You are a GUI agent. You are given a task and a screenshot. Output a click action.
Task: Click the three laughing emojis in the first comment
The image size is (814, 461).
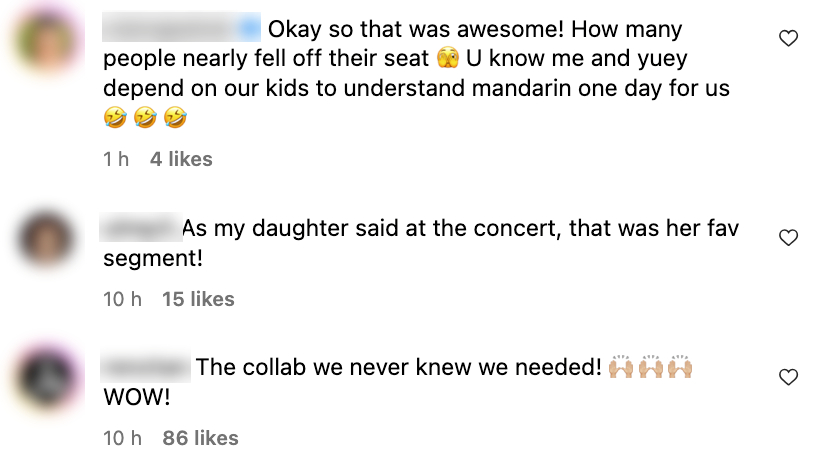[x=146, y=119]
